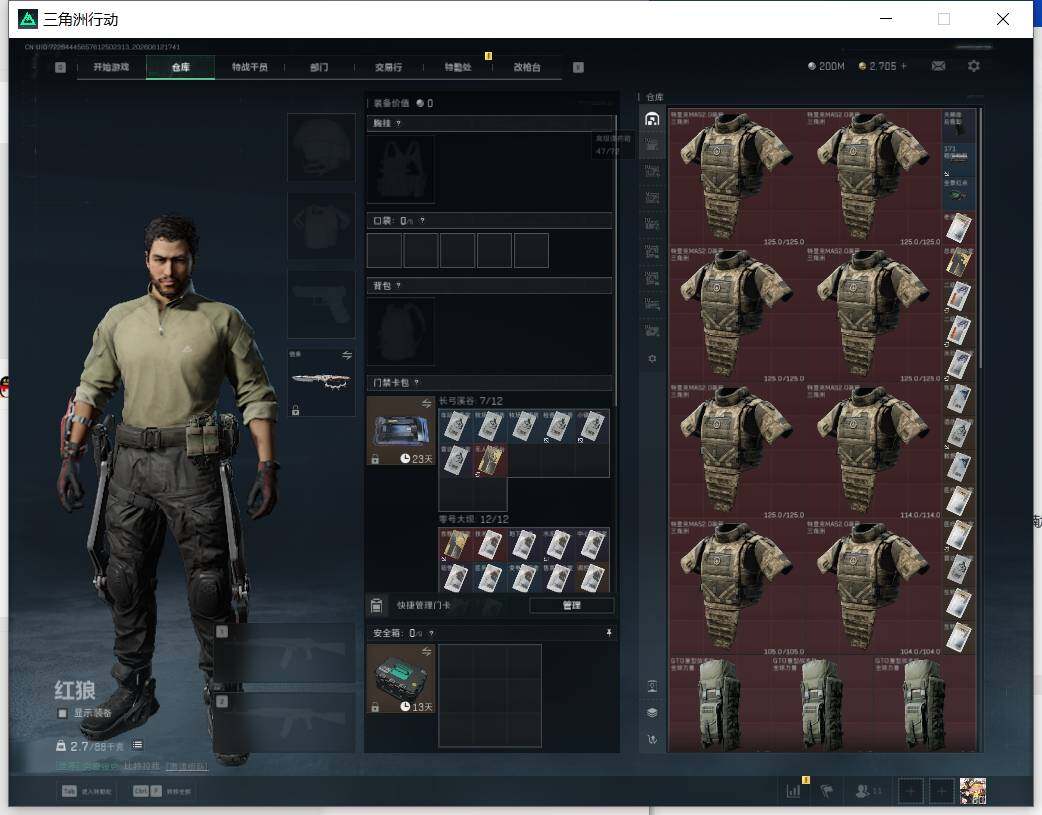
Task: Open the 开始游戏 tab
Action: (111, 67)
